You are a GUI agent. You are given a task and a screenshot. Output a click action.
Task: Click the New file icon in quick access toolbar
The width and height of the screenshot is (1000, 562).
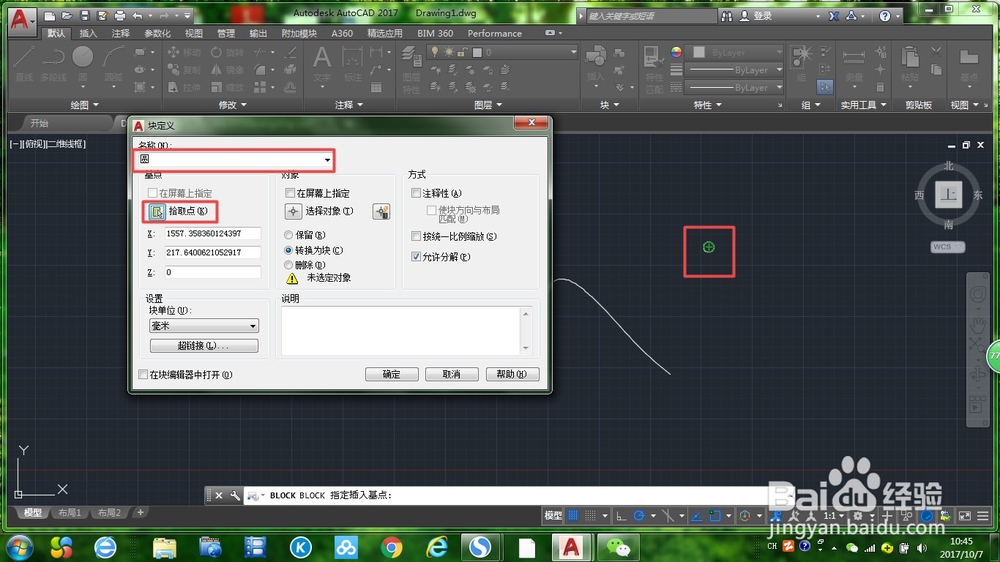50,15
